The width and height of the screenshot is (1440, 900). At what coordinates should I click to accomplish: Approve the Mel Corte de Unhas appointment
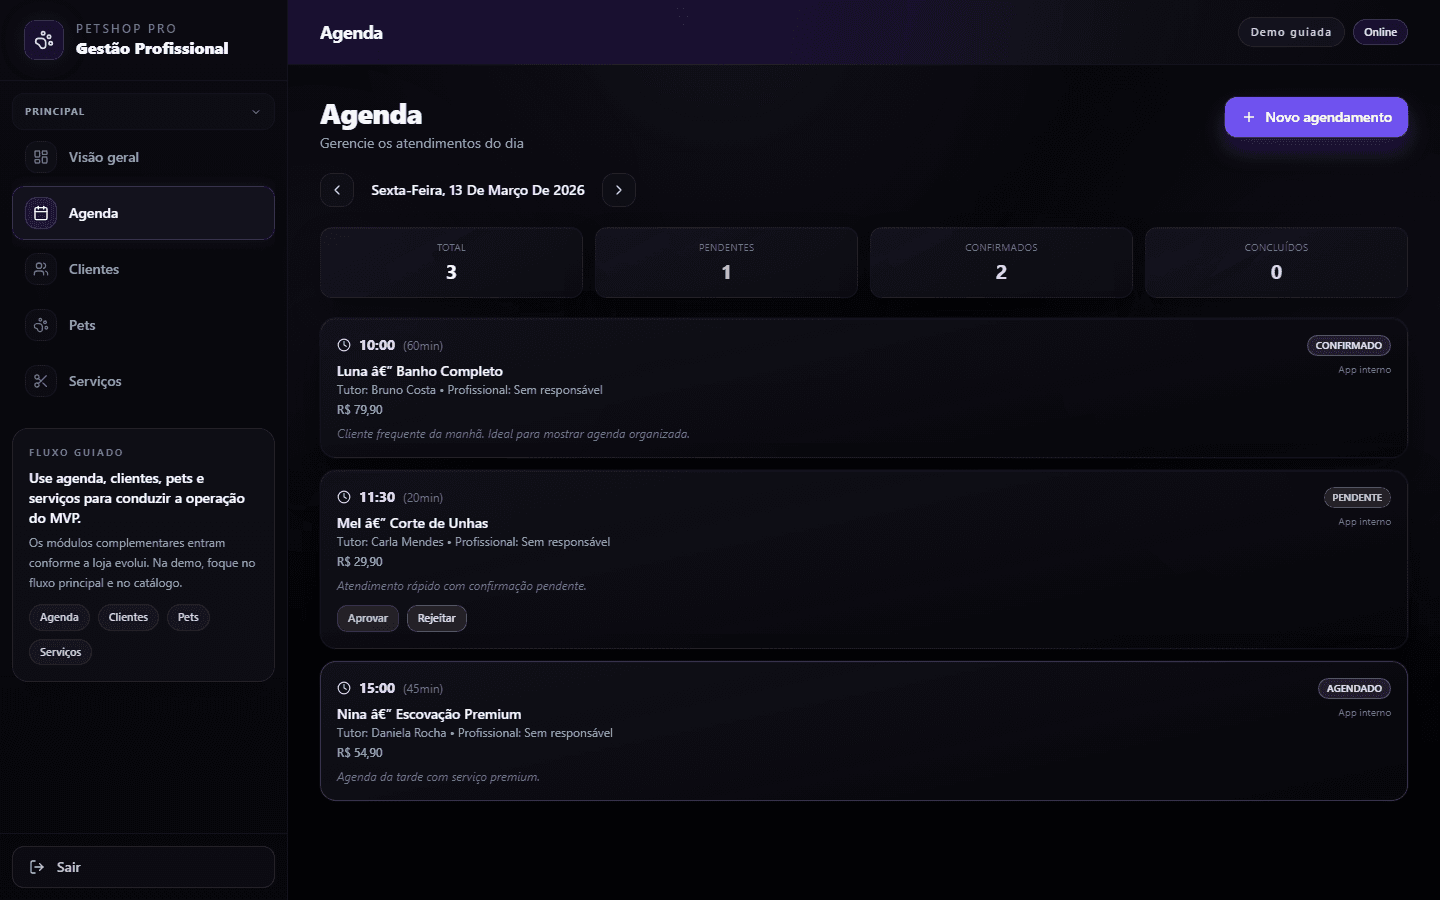click(367, 618)
